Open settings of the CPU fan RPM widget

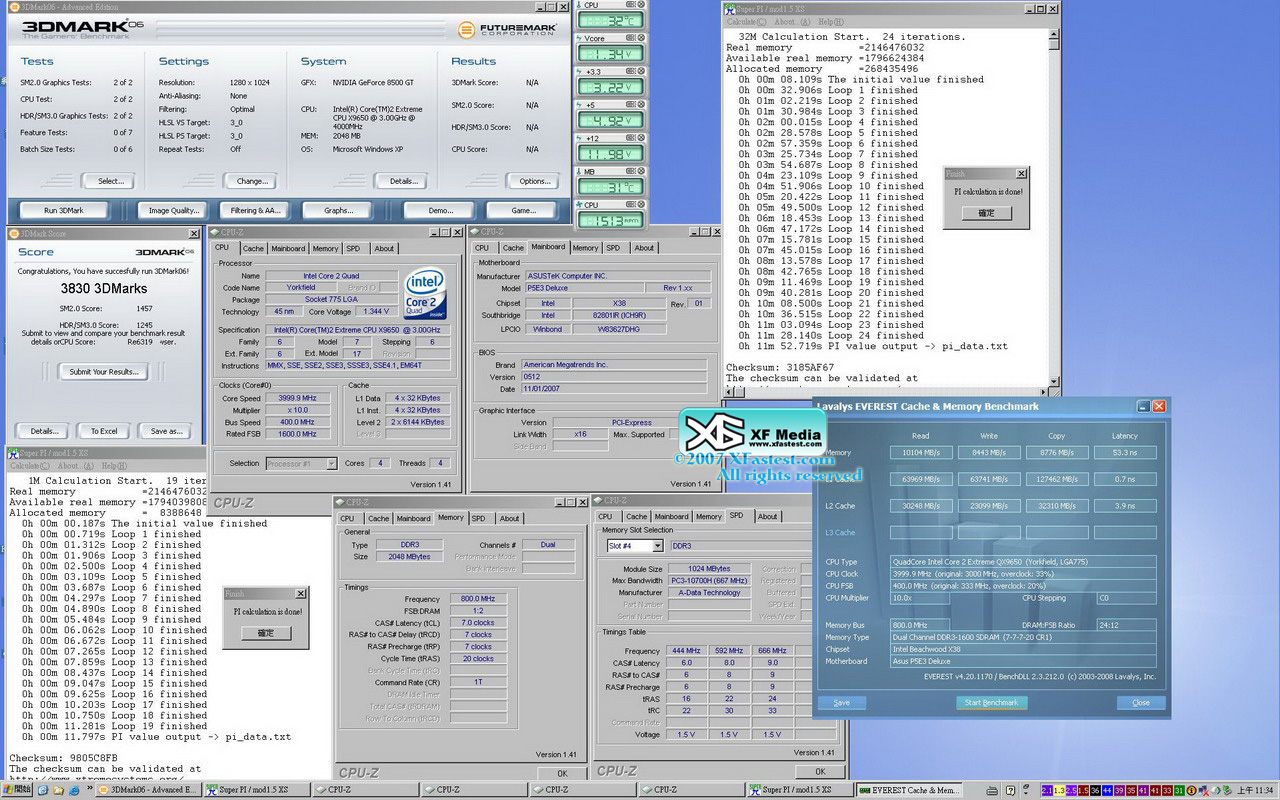coord(630,204)
